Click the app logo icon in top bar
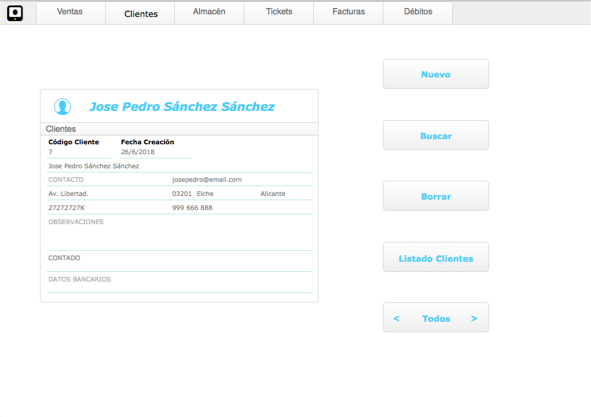 click(x=15, y=13)
